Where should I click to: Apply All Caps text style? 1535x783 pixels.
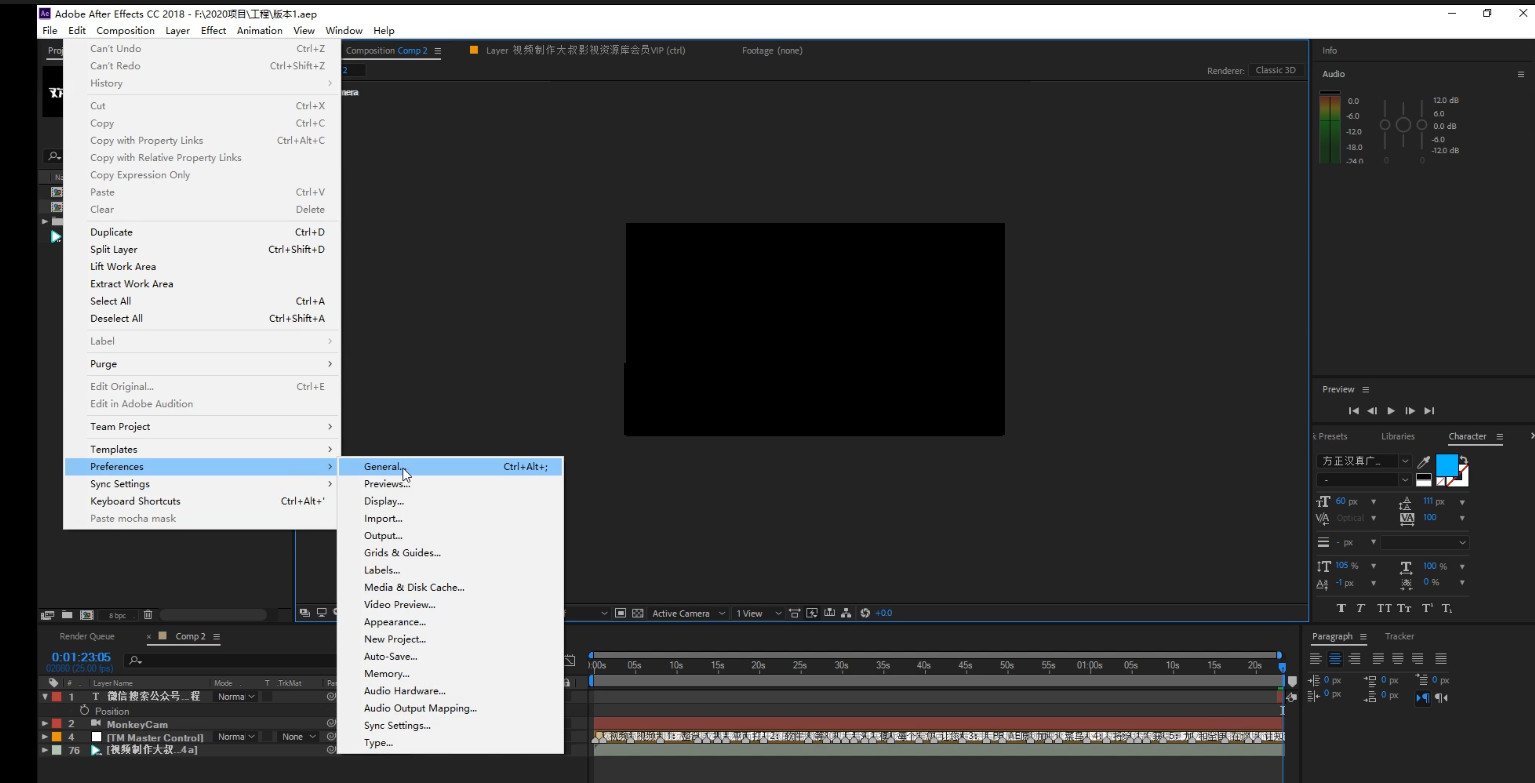[1384, 608]
